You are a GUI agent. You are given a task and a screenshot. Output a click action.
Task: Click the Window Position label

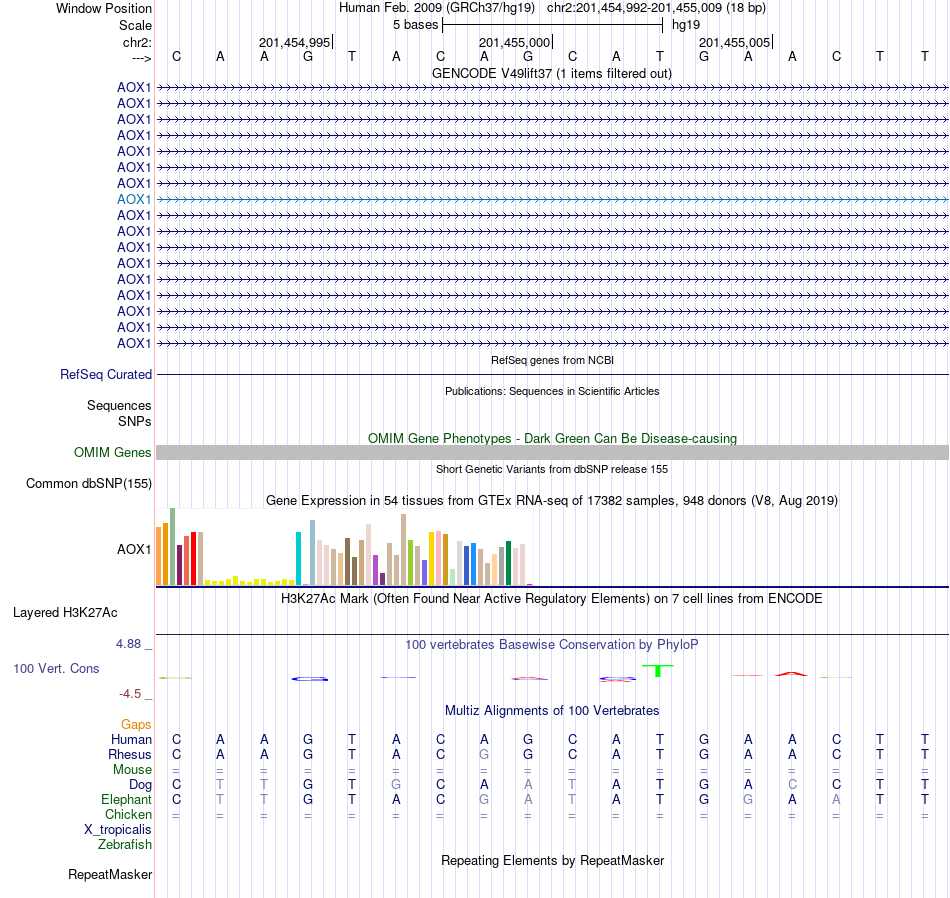tap(104, 8)
